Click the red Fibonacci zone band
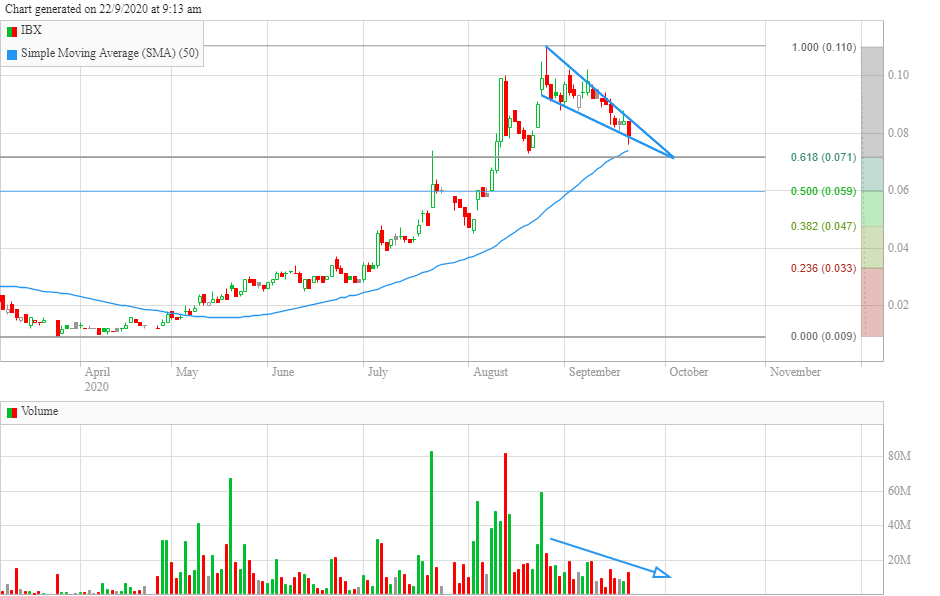Screen dimensions: 940x596 (872, 302)
